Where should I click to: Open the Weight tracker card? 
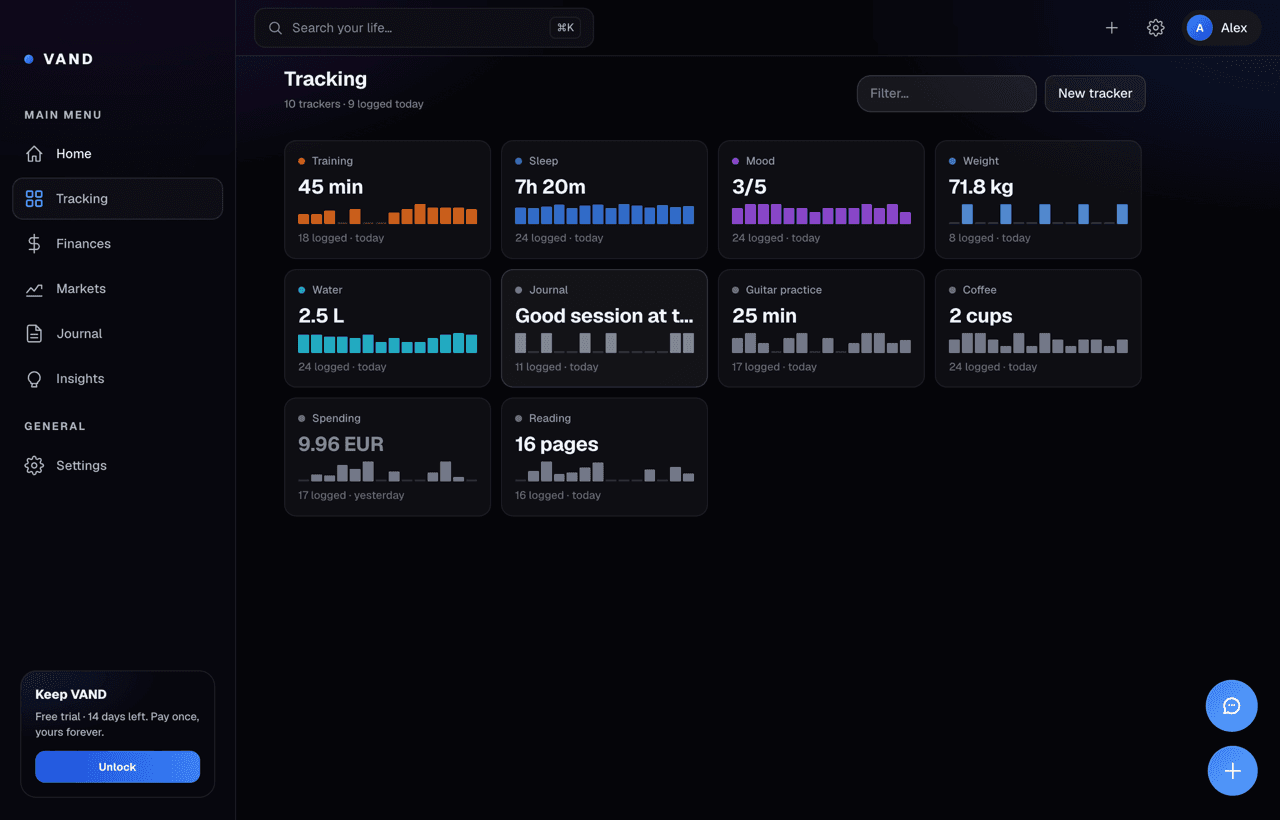[x=1038, y=199]
